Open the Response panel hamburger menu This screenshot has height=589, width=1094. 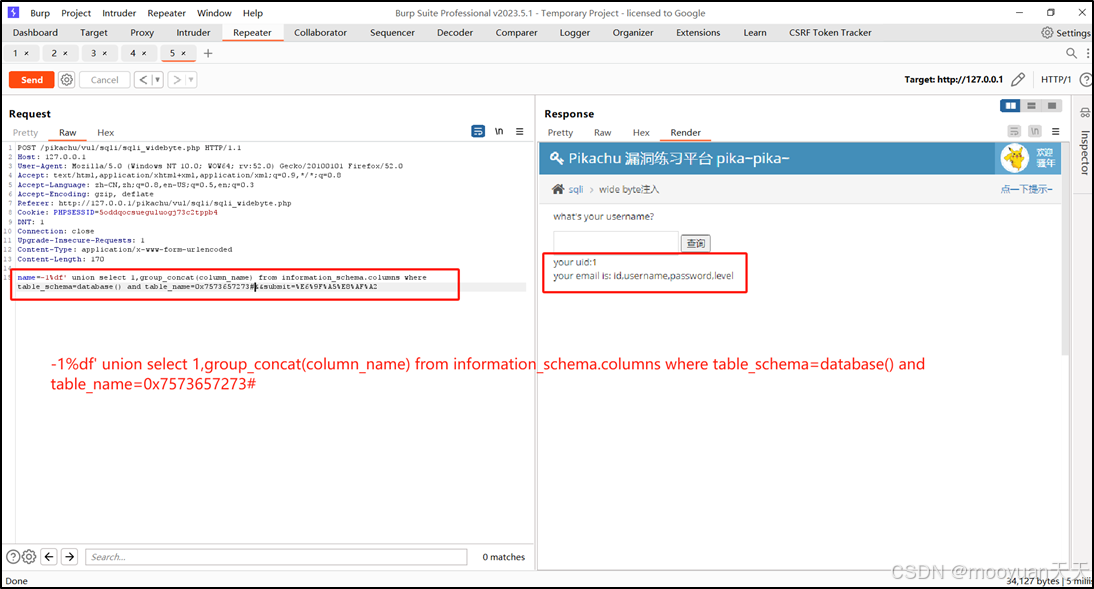(x=1056, y=131)
